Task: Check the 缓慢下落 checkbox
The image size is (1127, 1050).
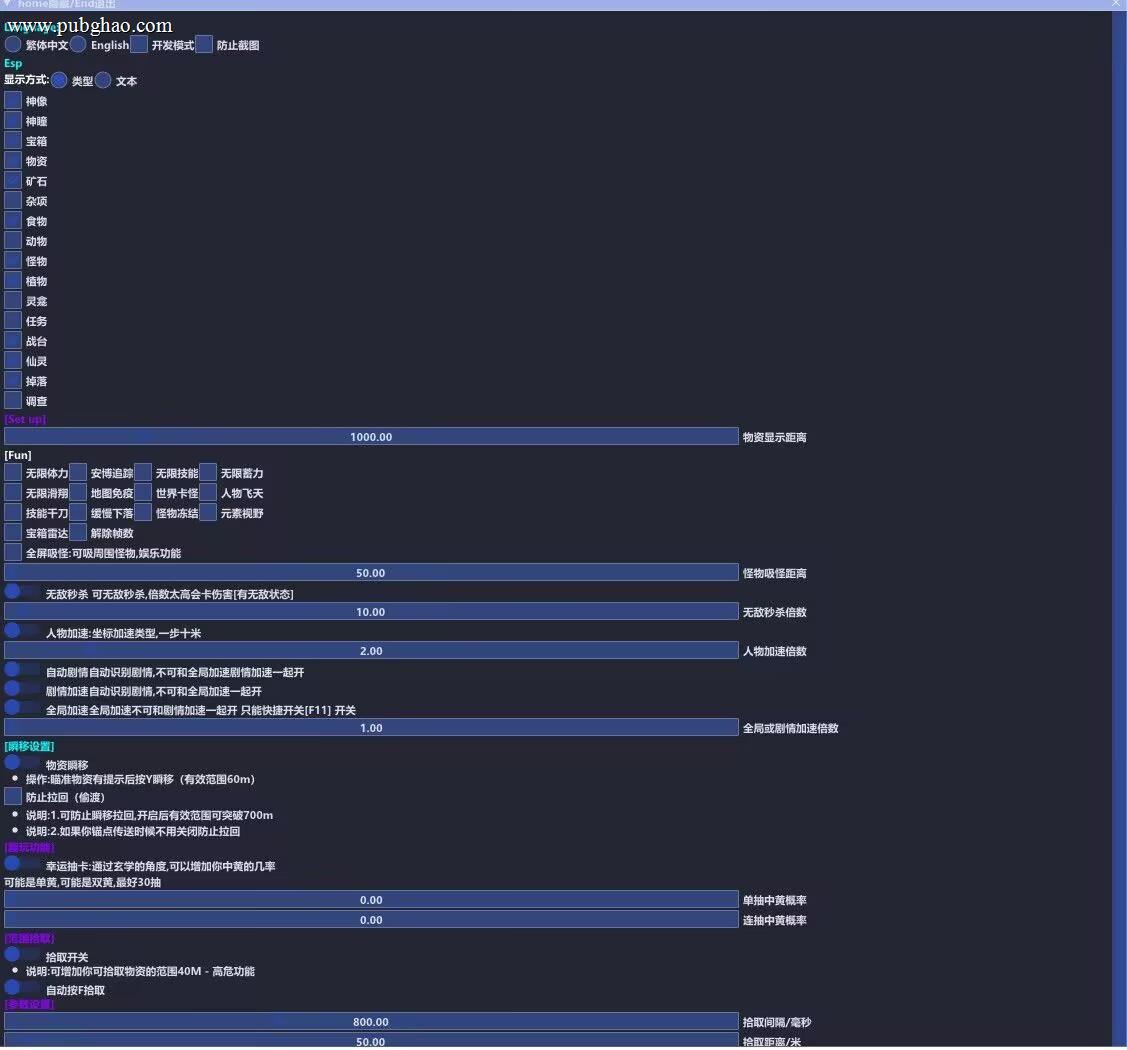Action: pos(78,513)
